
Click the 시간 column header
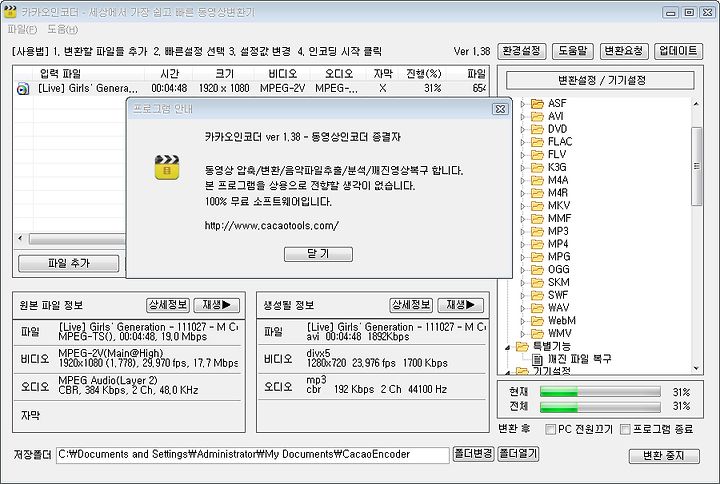[169, 73]
